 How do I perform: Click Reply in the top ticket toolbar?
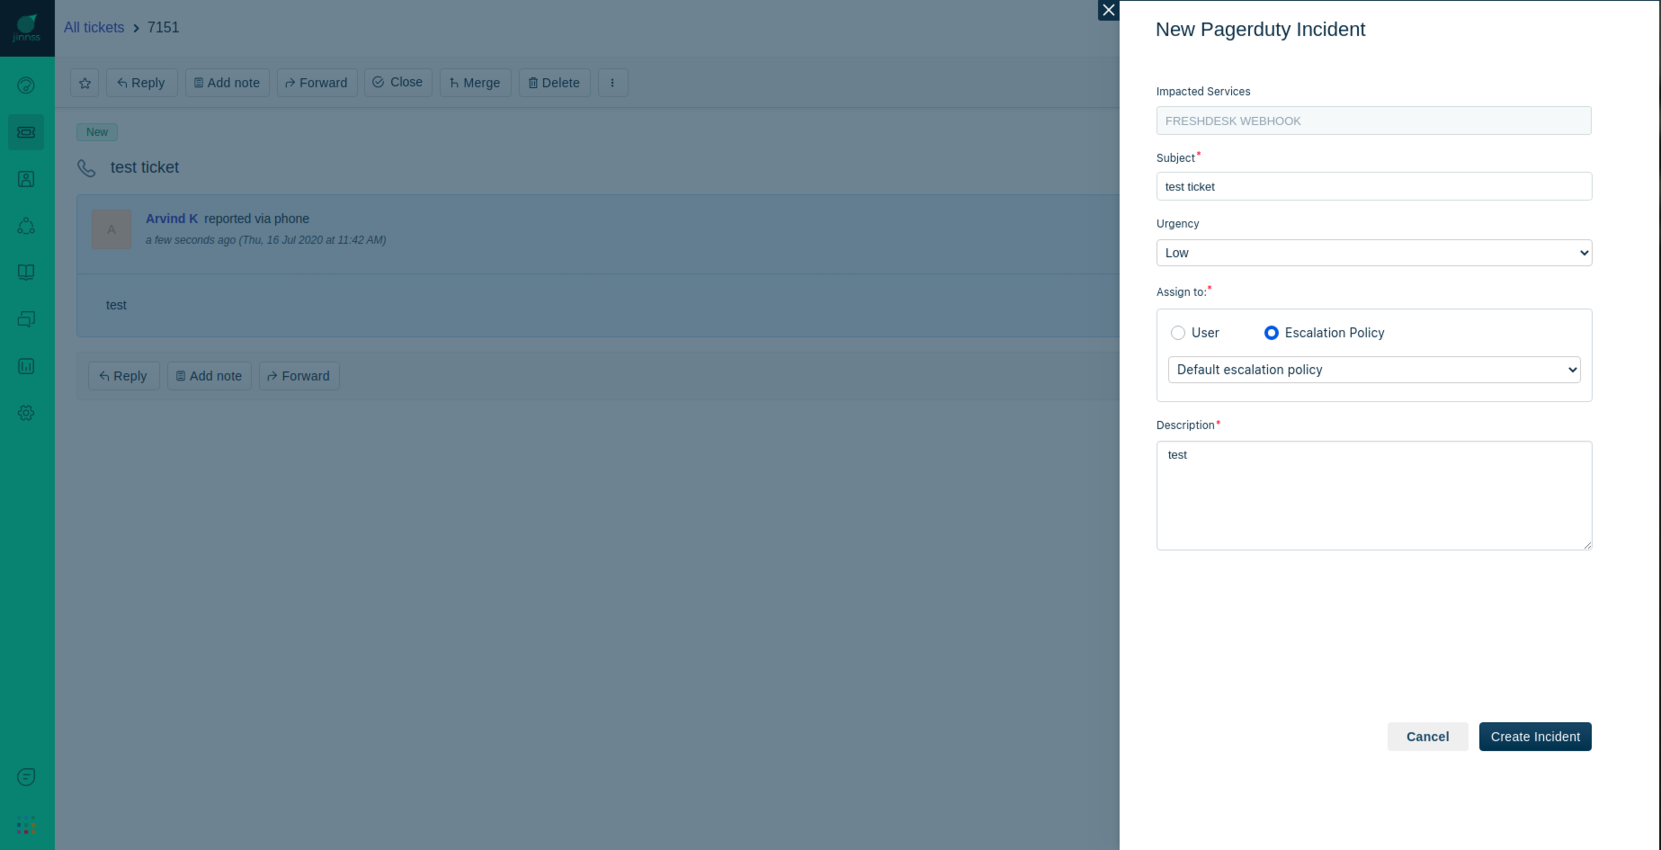click(141, 83)
